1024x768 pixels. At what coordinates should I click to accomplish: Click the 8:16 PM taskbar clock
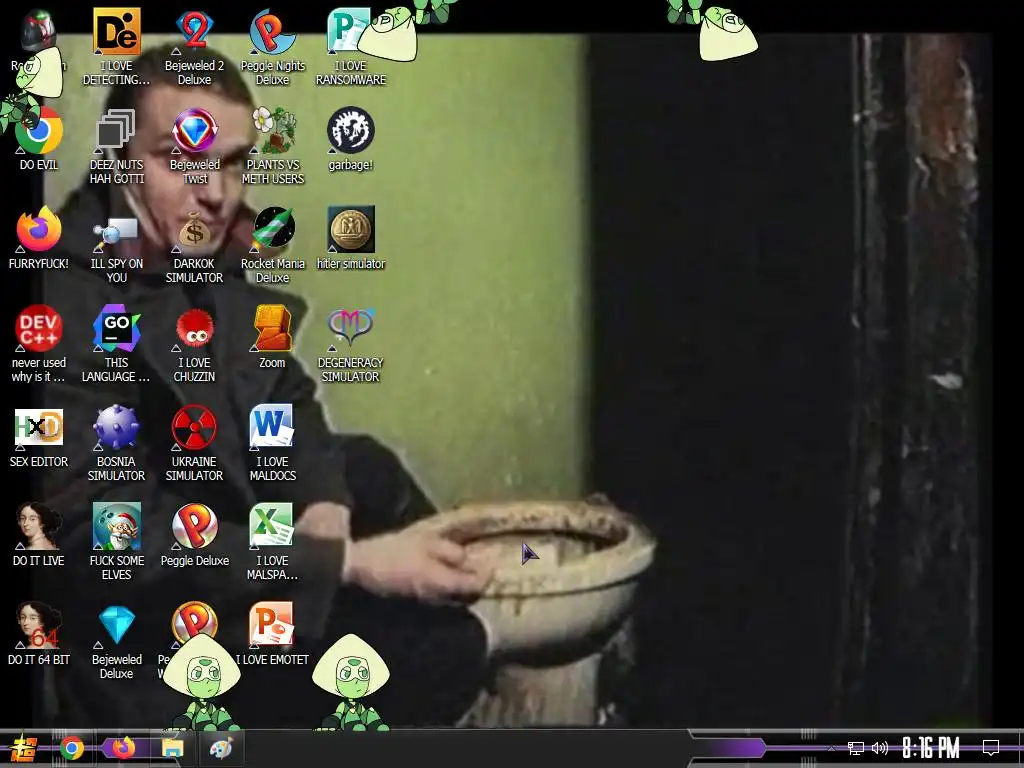[931, 748]
